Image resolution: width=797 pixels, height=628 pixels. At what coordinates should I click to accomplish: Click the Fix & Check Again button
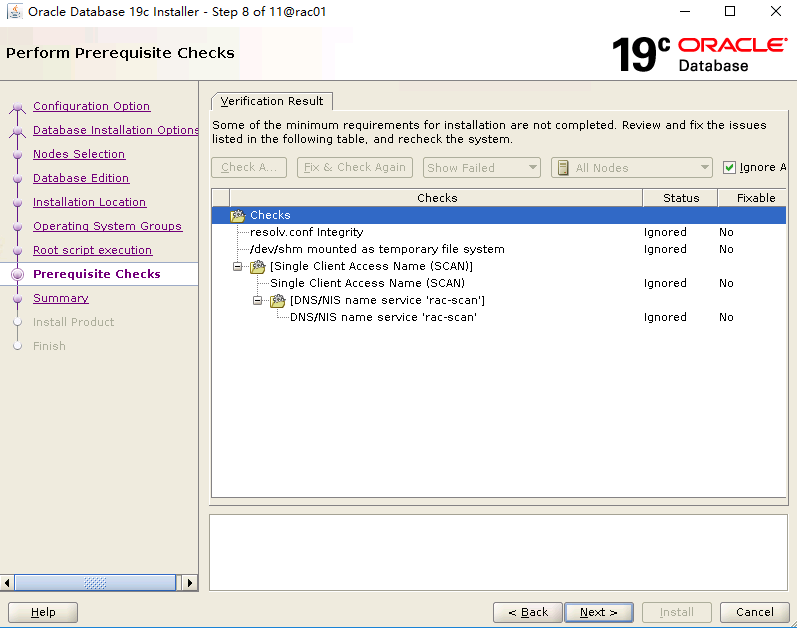click(x=355, y=168)
